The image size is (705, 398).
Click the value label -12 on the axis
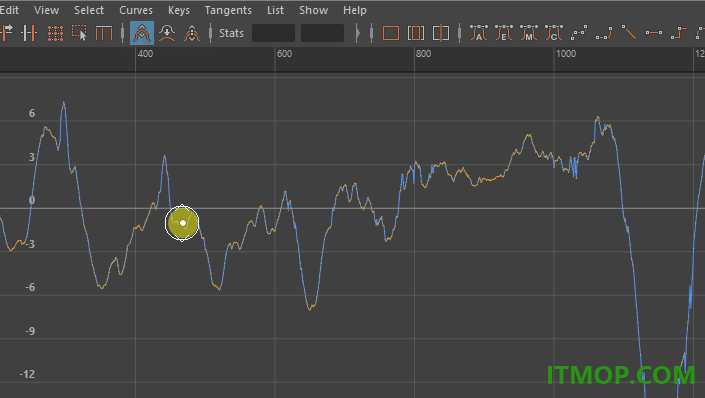27,374
